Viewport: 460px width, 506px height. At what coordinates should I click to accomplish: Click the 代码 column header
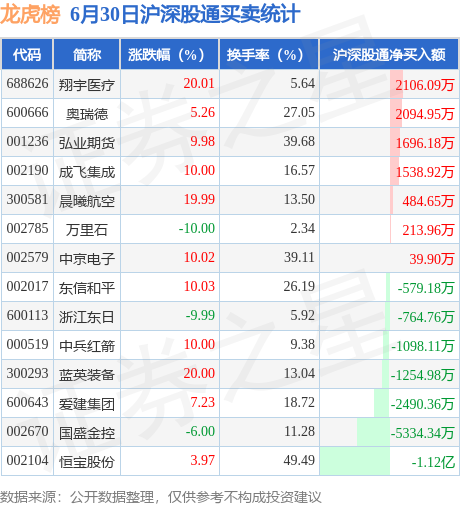[27, 55]
